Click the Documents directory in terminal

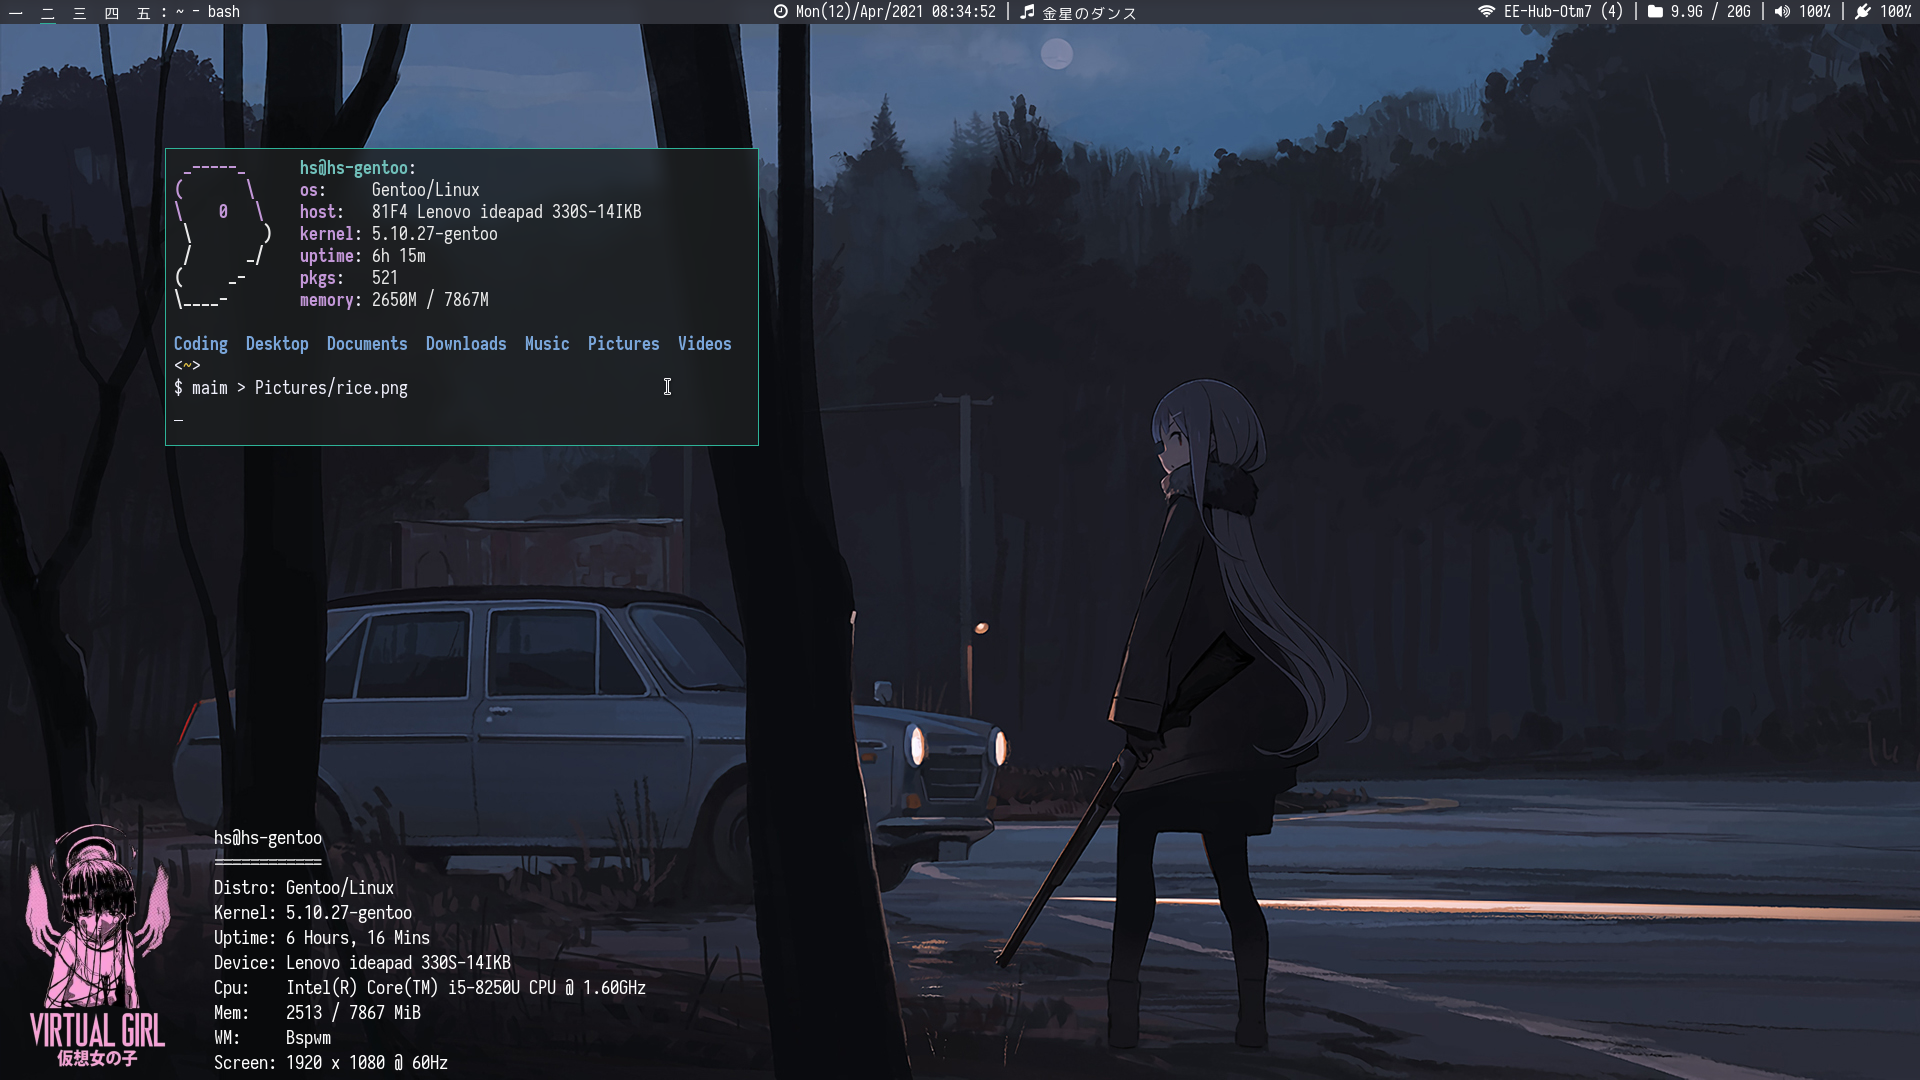point(367,344)
